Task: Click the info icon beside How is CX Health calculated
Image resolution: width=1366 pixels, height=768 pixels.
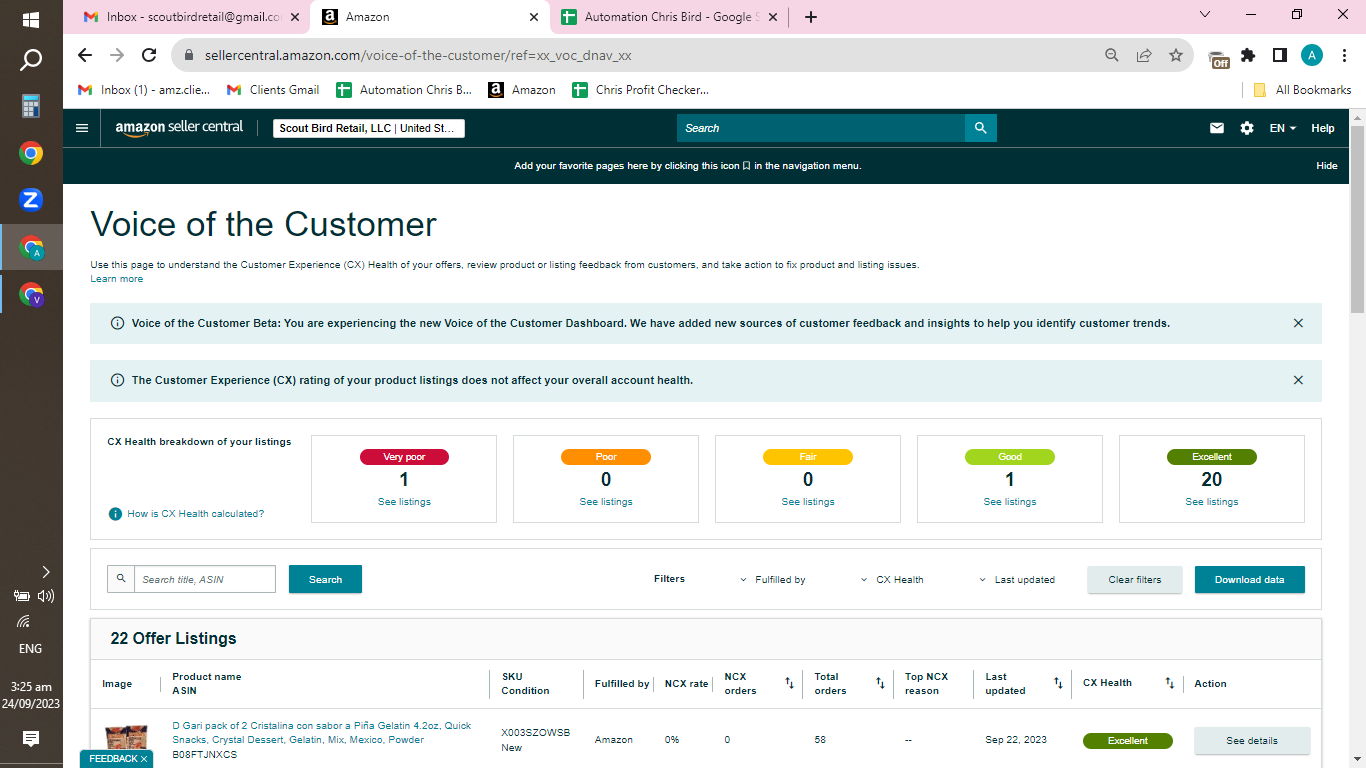Action: pos(115,514)
